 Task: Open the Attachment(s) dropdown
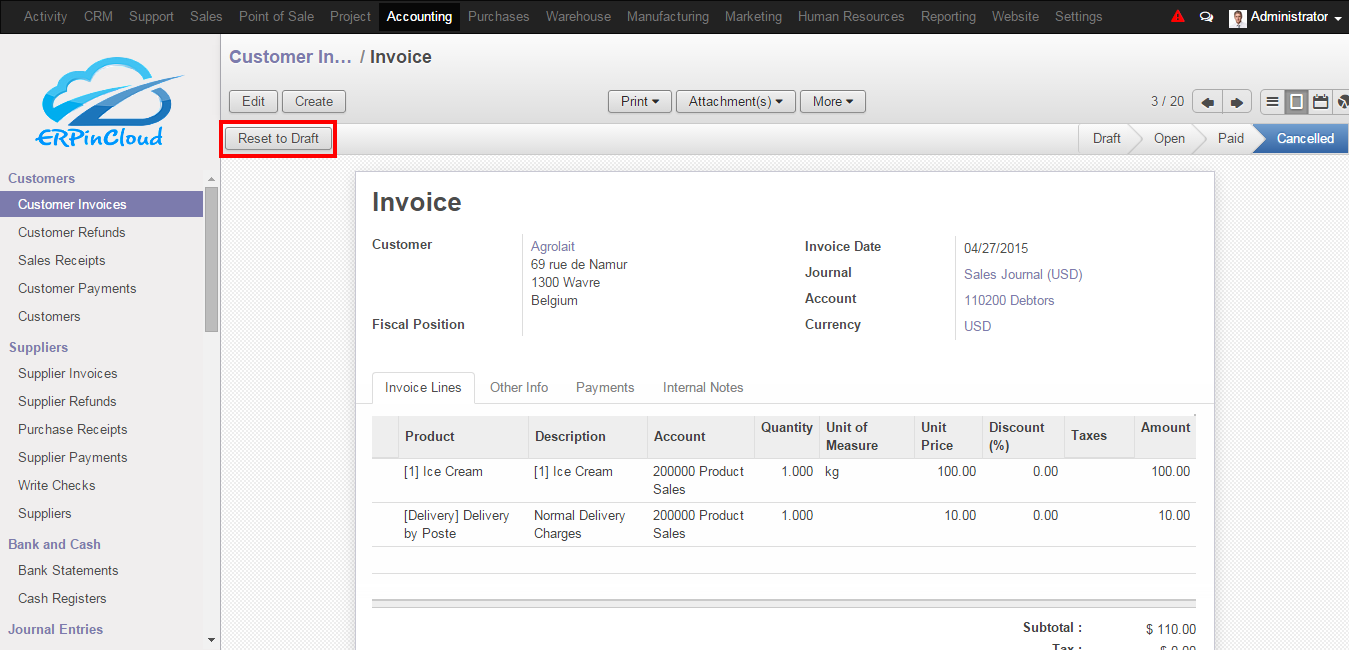(736, 102)
